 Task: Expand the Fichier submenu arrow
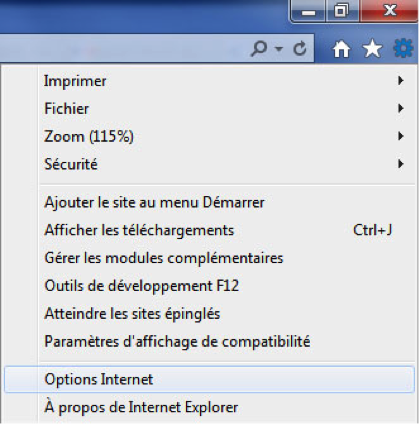click(401, 108)
